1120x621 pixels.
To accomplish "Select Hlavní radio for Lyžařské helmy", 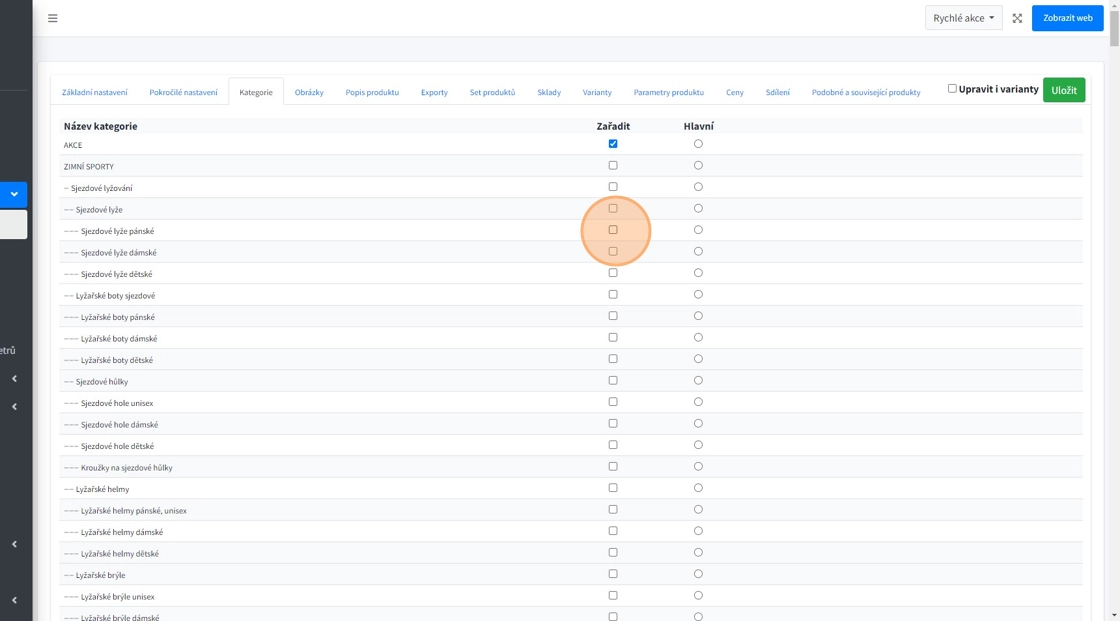I will tap(698, 488).
